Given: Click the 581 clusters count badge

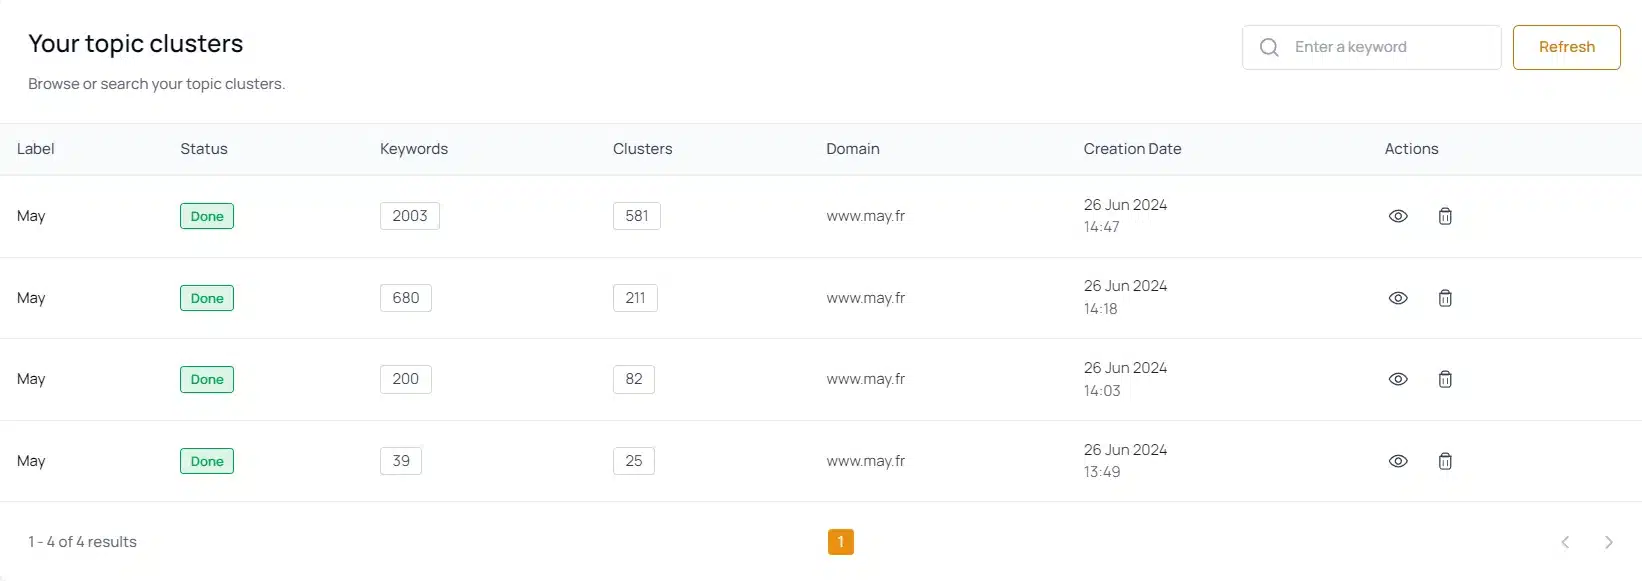Looking at the screenshot, I should click(637, 216).
